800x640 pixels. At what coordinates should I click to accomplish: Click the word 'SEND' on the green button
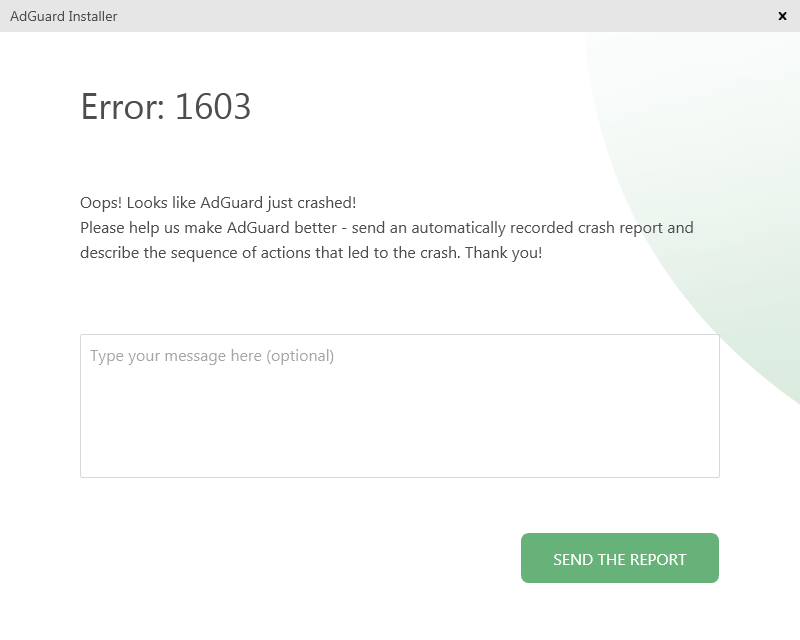pyautogui.click(x=573, y=560)
